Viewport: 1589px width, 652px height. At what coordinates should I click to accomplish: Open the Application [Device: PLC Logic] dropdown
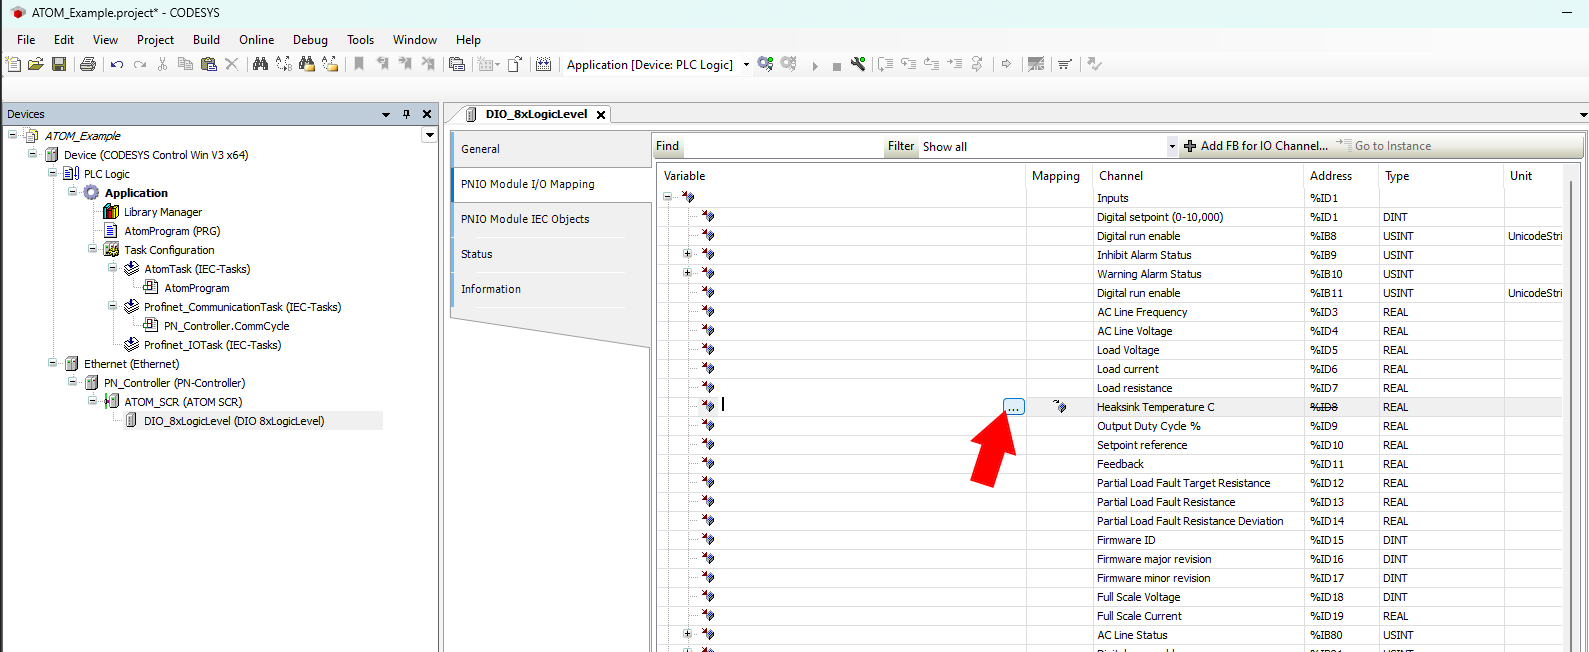click(746, 65)
